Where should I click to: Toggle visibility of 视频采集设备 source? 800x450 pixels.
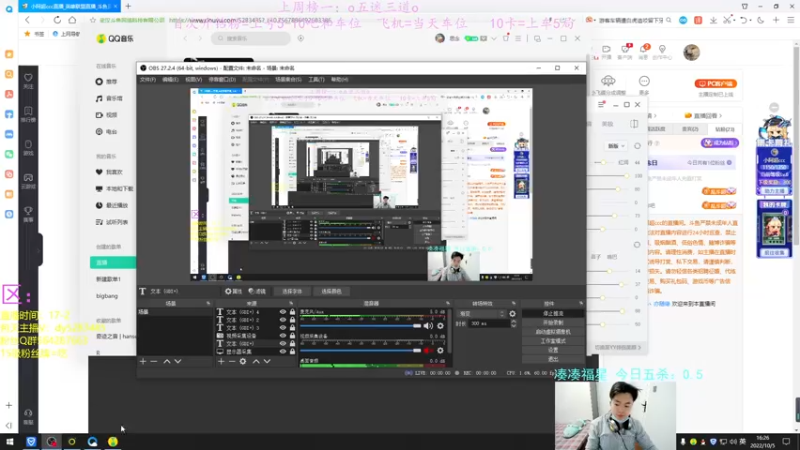[x=283, y=336]
